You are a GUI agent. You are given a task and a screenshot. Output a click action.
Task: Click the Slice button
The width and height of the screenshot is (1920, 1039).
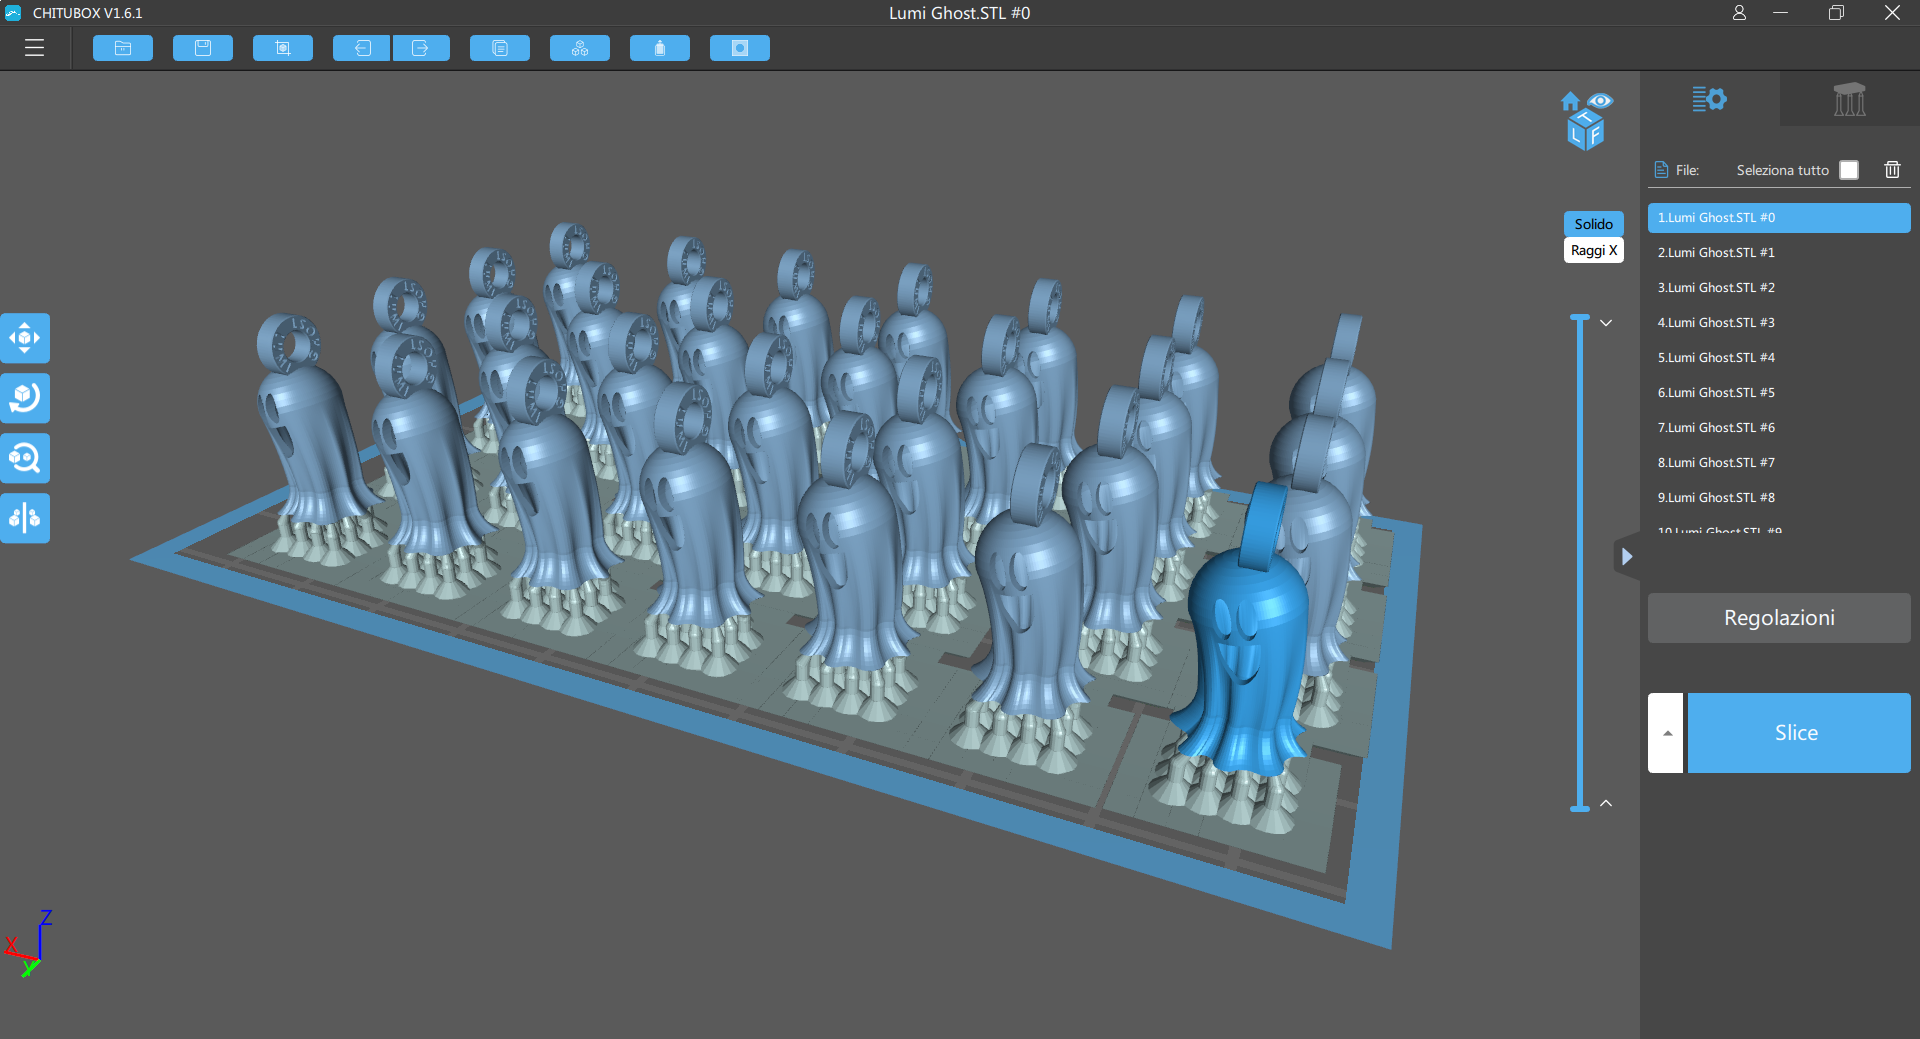(x=1799, y=733)
